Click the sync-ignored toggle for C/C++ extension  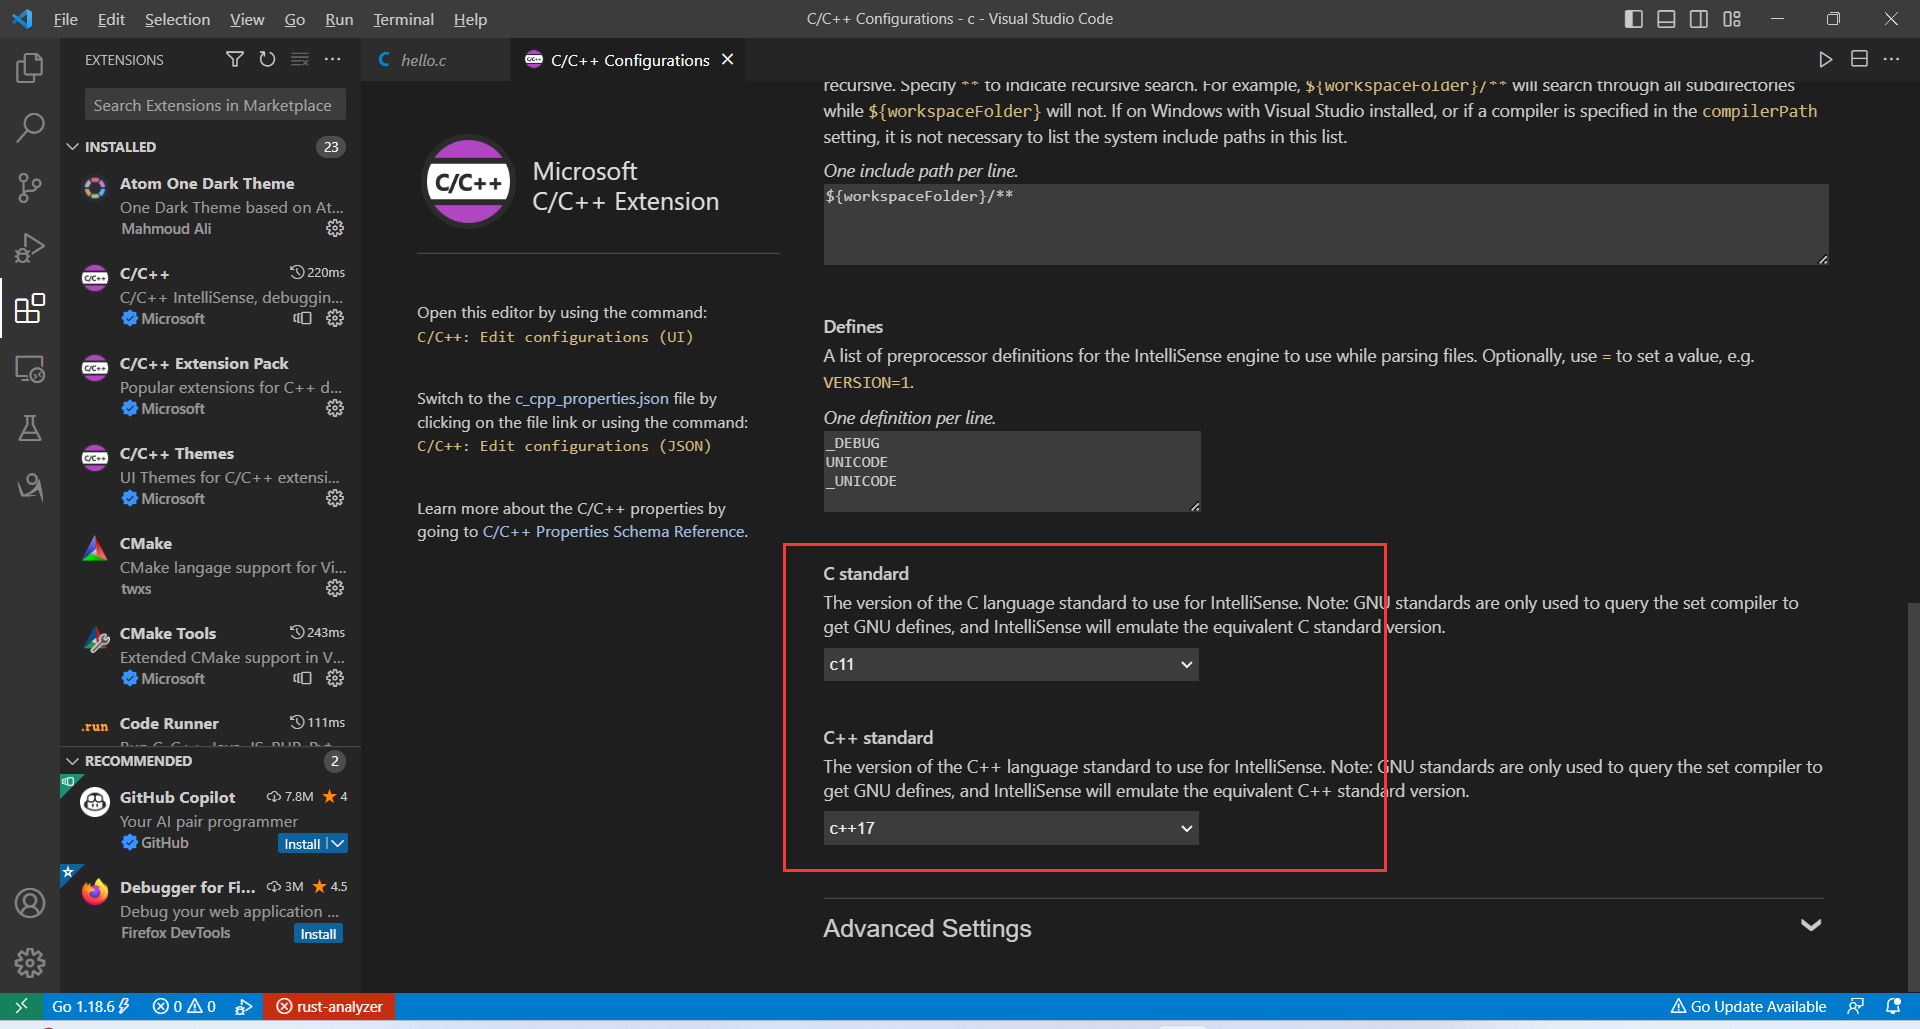tap(302, 318)
